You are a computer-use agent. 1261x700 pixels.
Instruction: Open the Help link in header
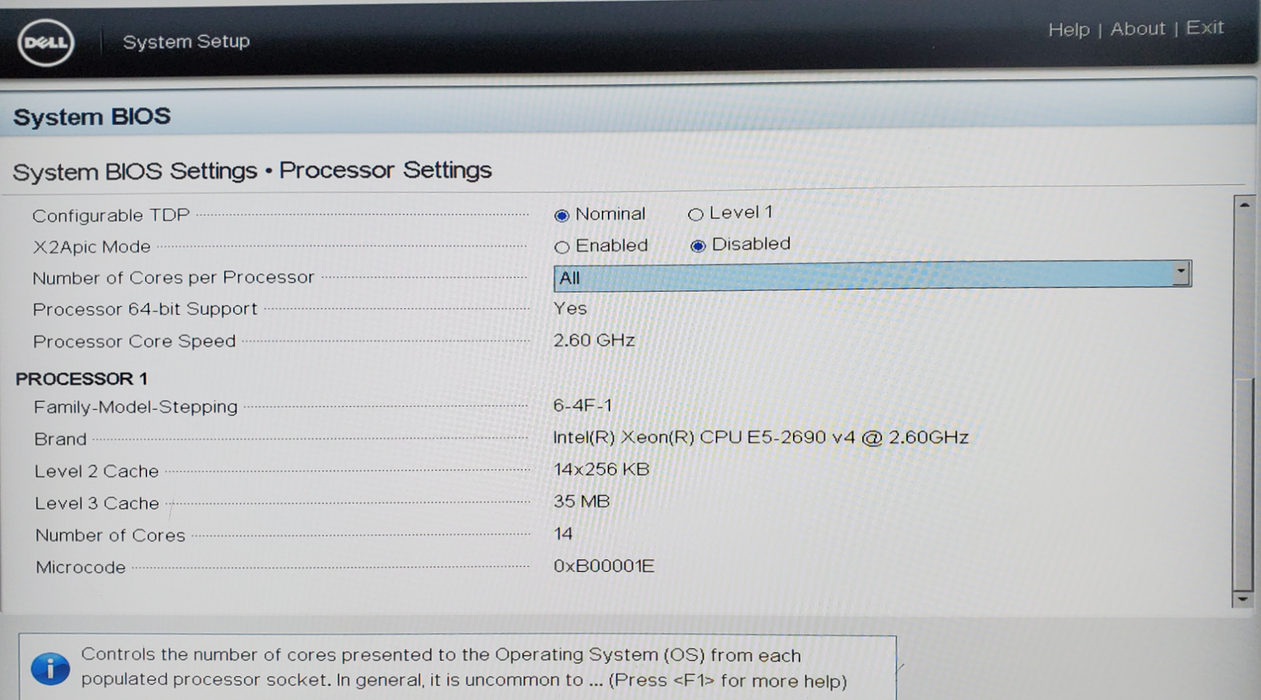click(1068, 30)
